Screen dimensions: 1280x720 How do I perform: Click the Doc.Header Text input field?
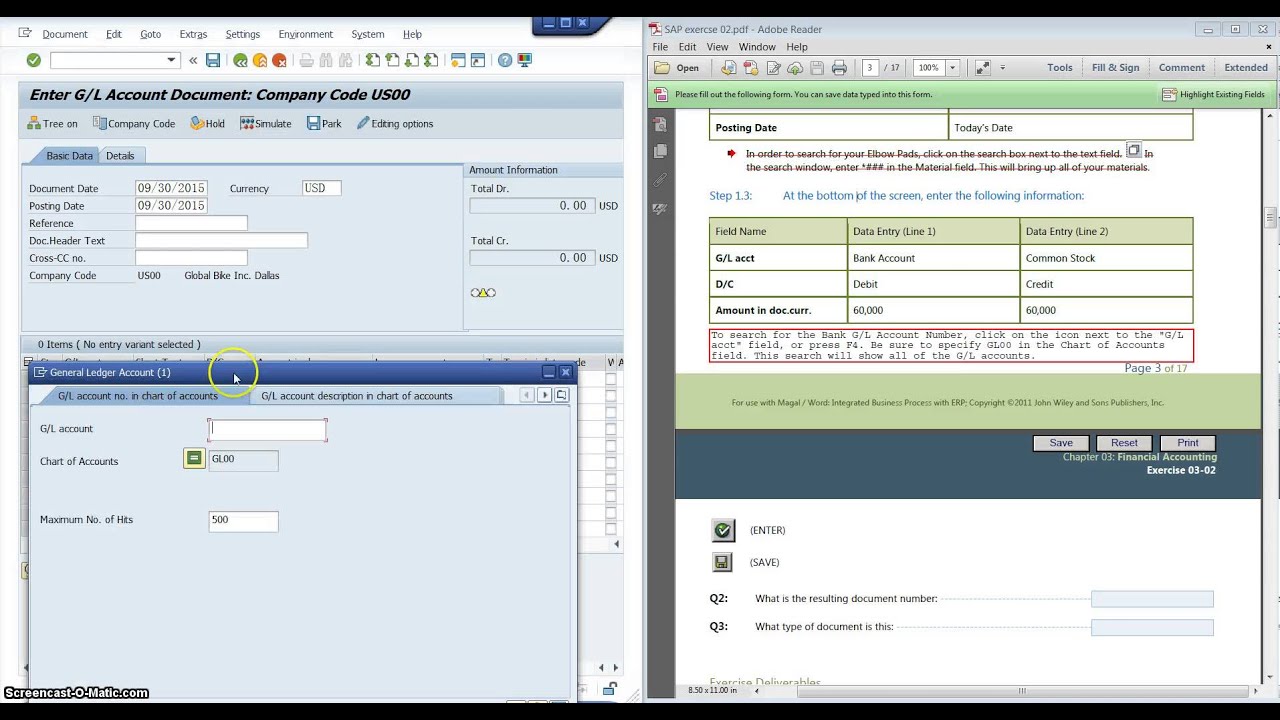[221, 241]
